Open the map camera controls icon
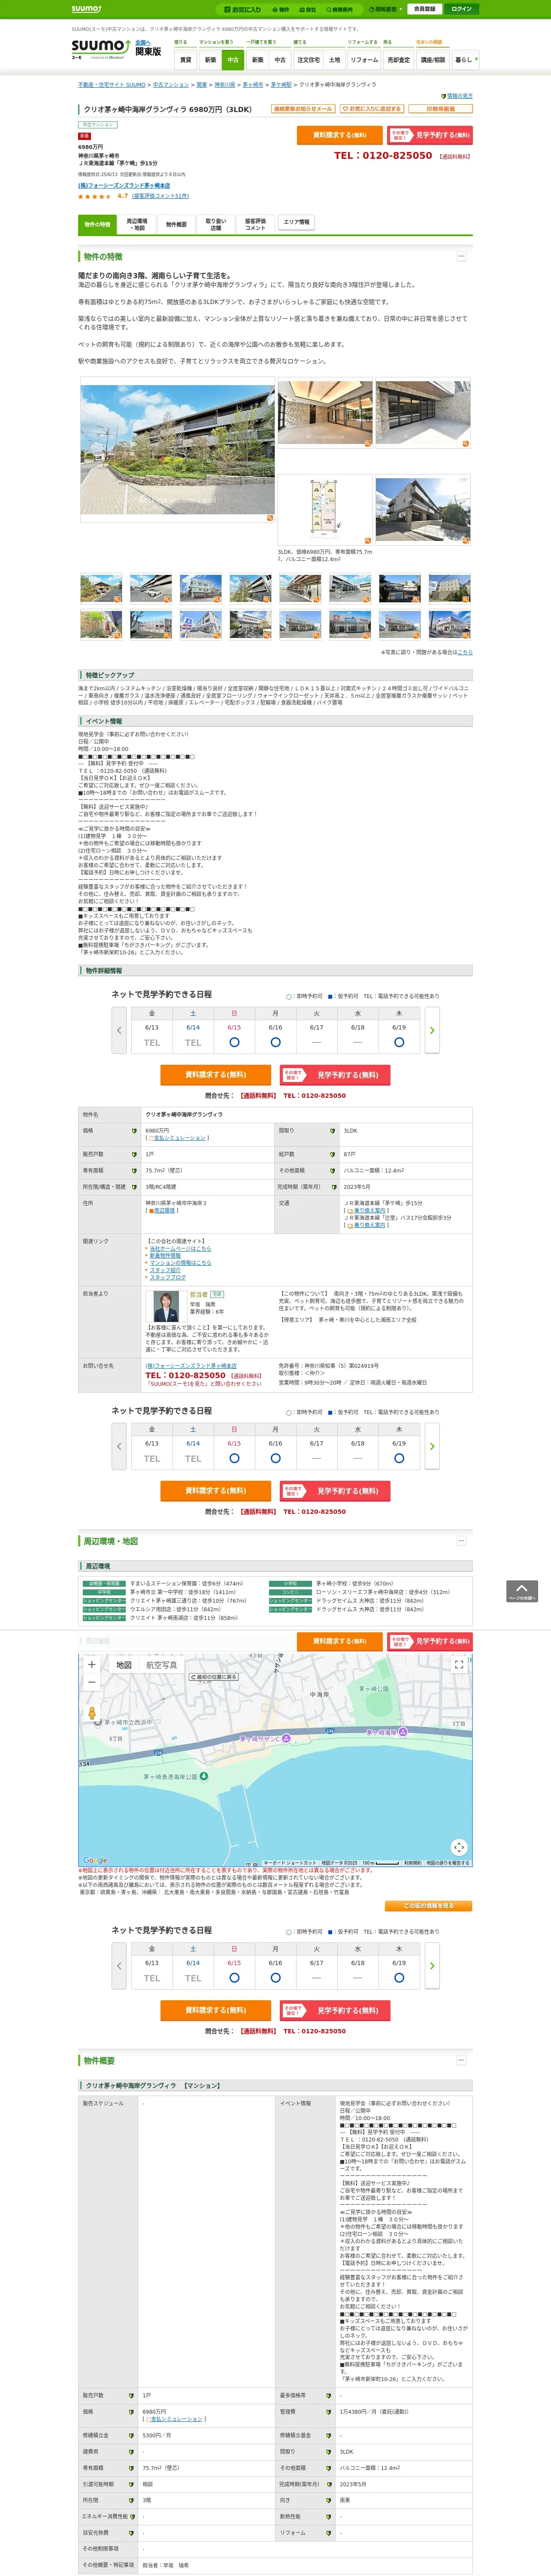Image resolution: width=551 pixels, height=2576 pixels. tap(459, 1847)
